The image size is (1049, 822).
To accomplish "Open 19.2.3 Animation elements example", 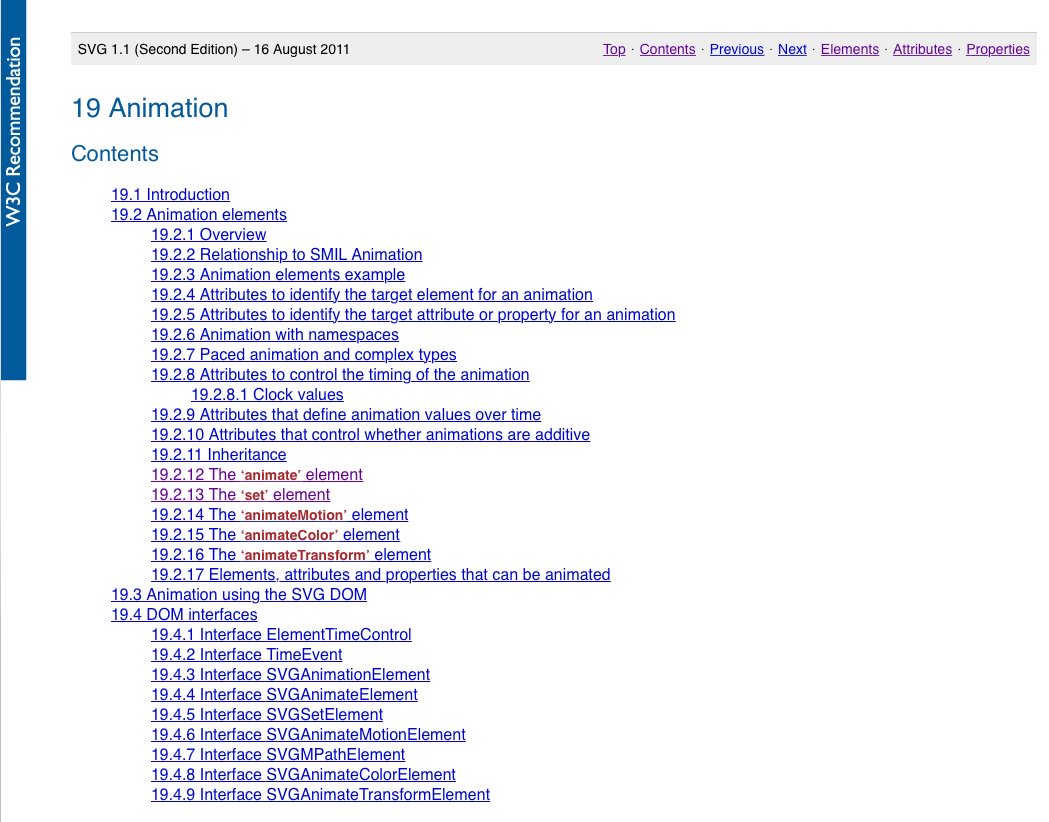I will [278, 275].
